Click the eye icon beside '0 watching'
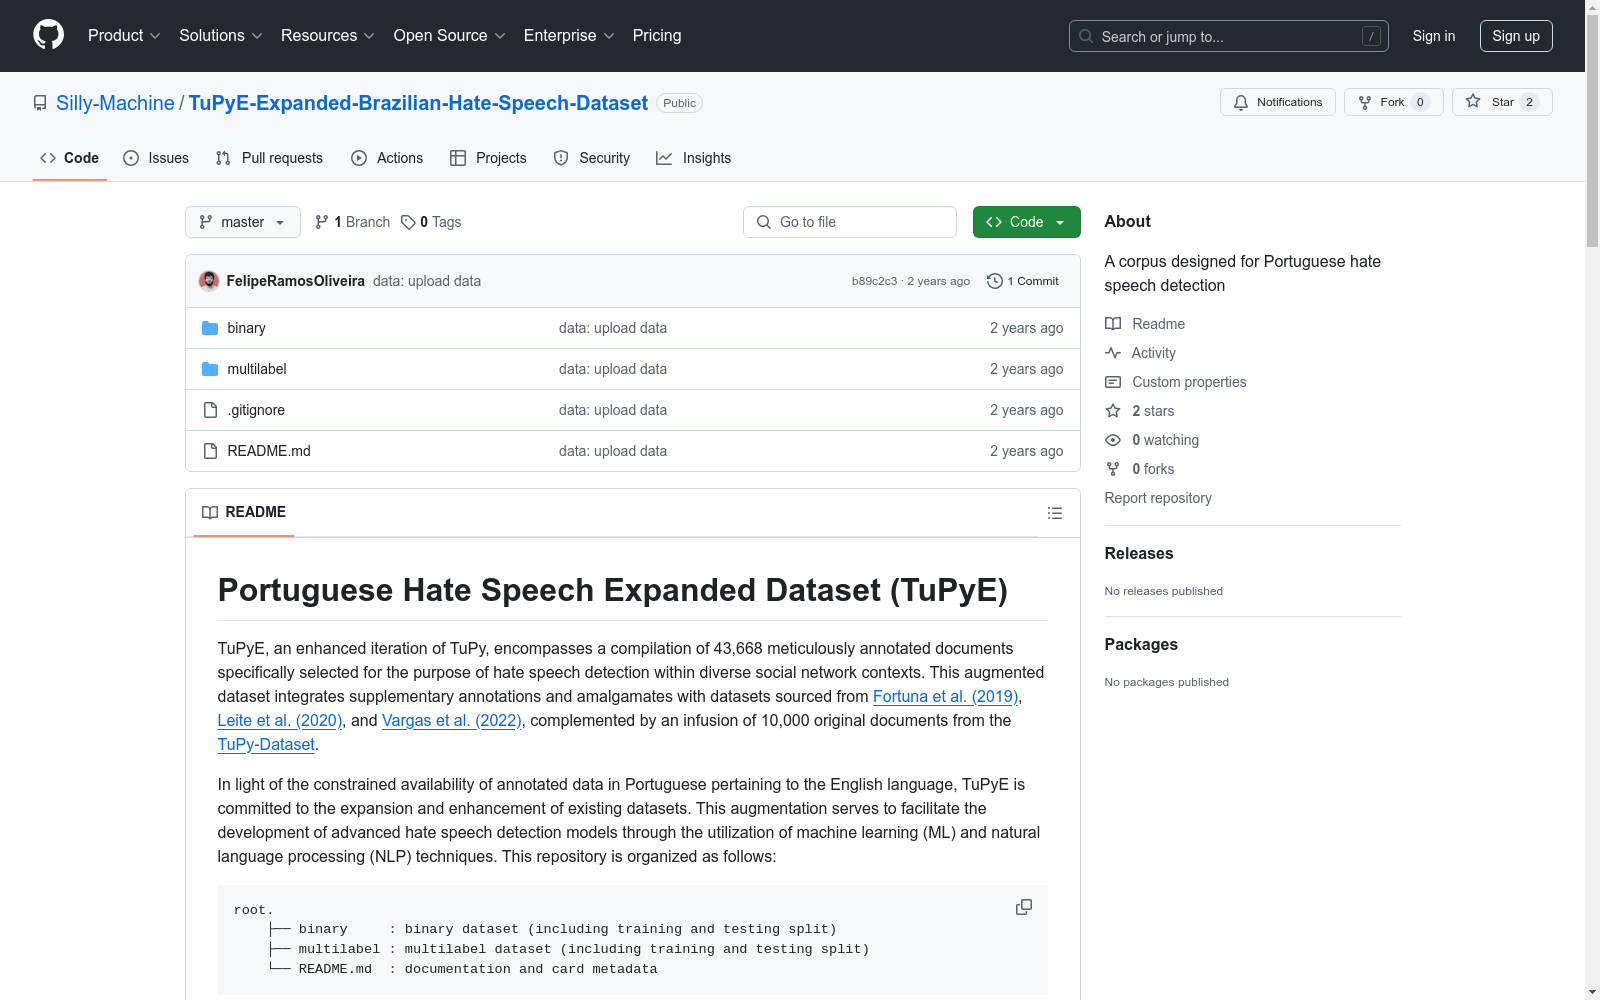Image resolution: width=1600 pixels, height=1000 pixels. pyautogui.click(x=1113, y=440)
